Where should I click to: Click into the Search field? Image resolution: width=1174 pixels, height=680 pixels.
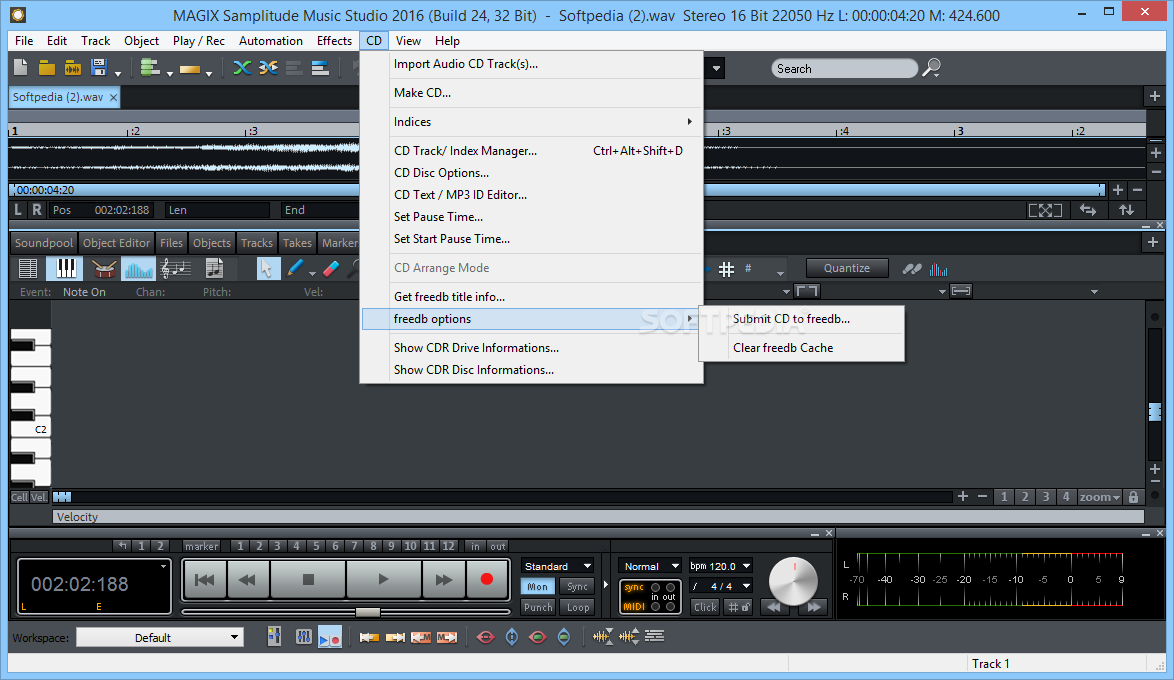tap(844, 68)
